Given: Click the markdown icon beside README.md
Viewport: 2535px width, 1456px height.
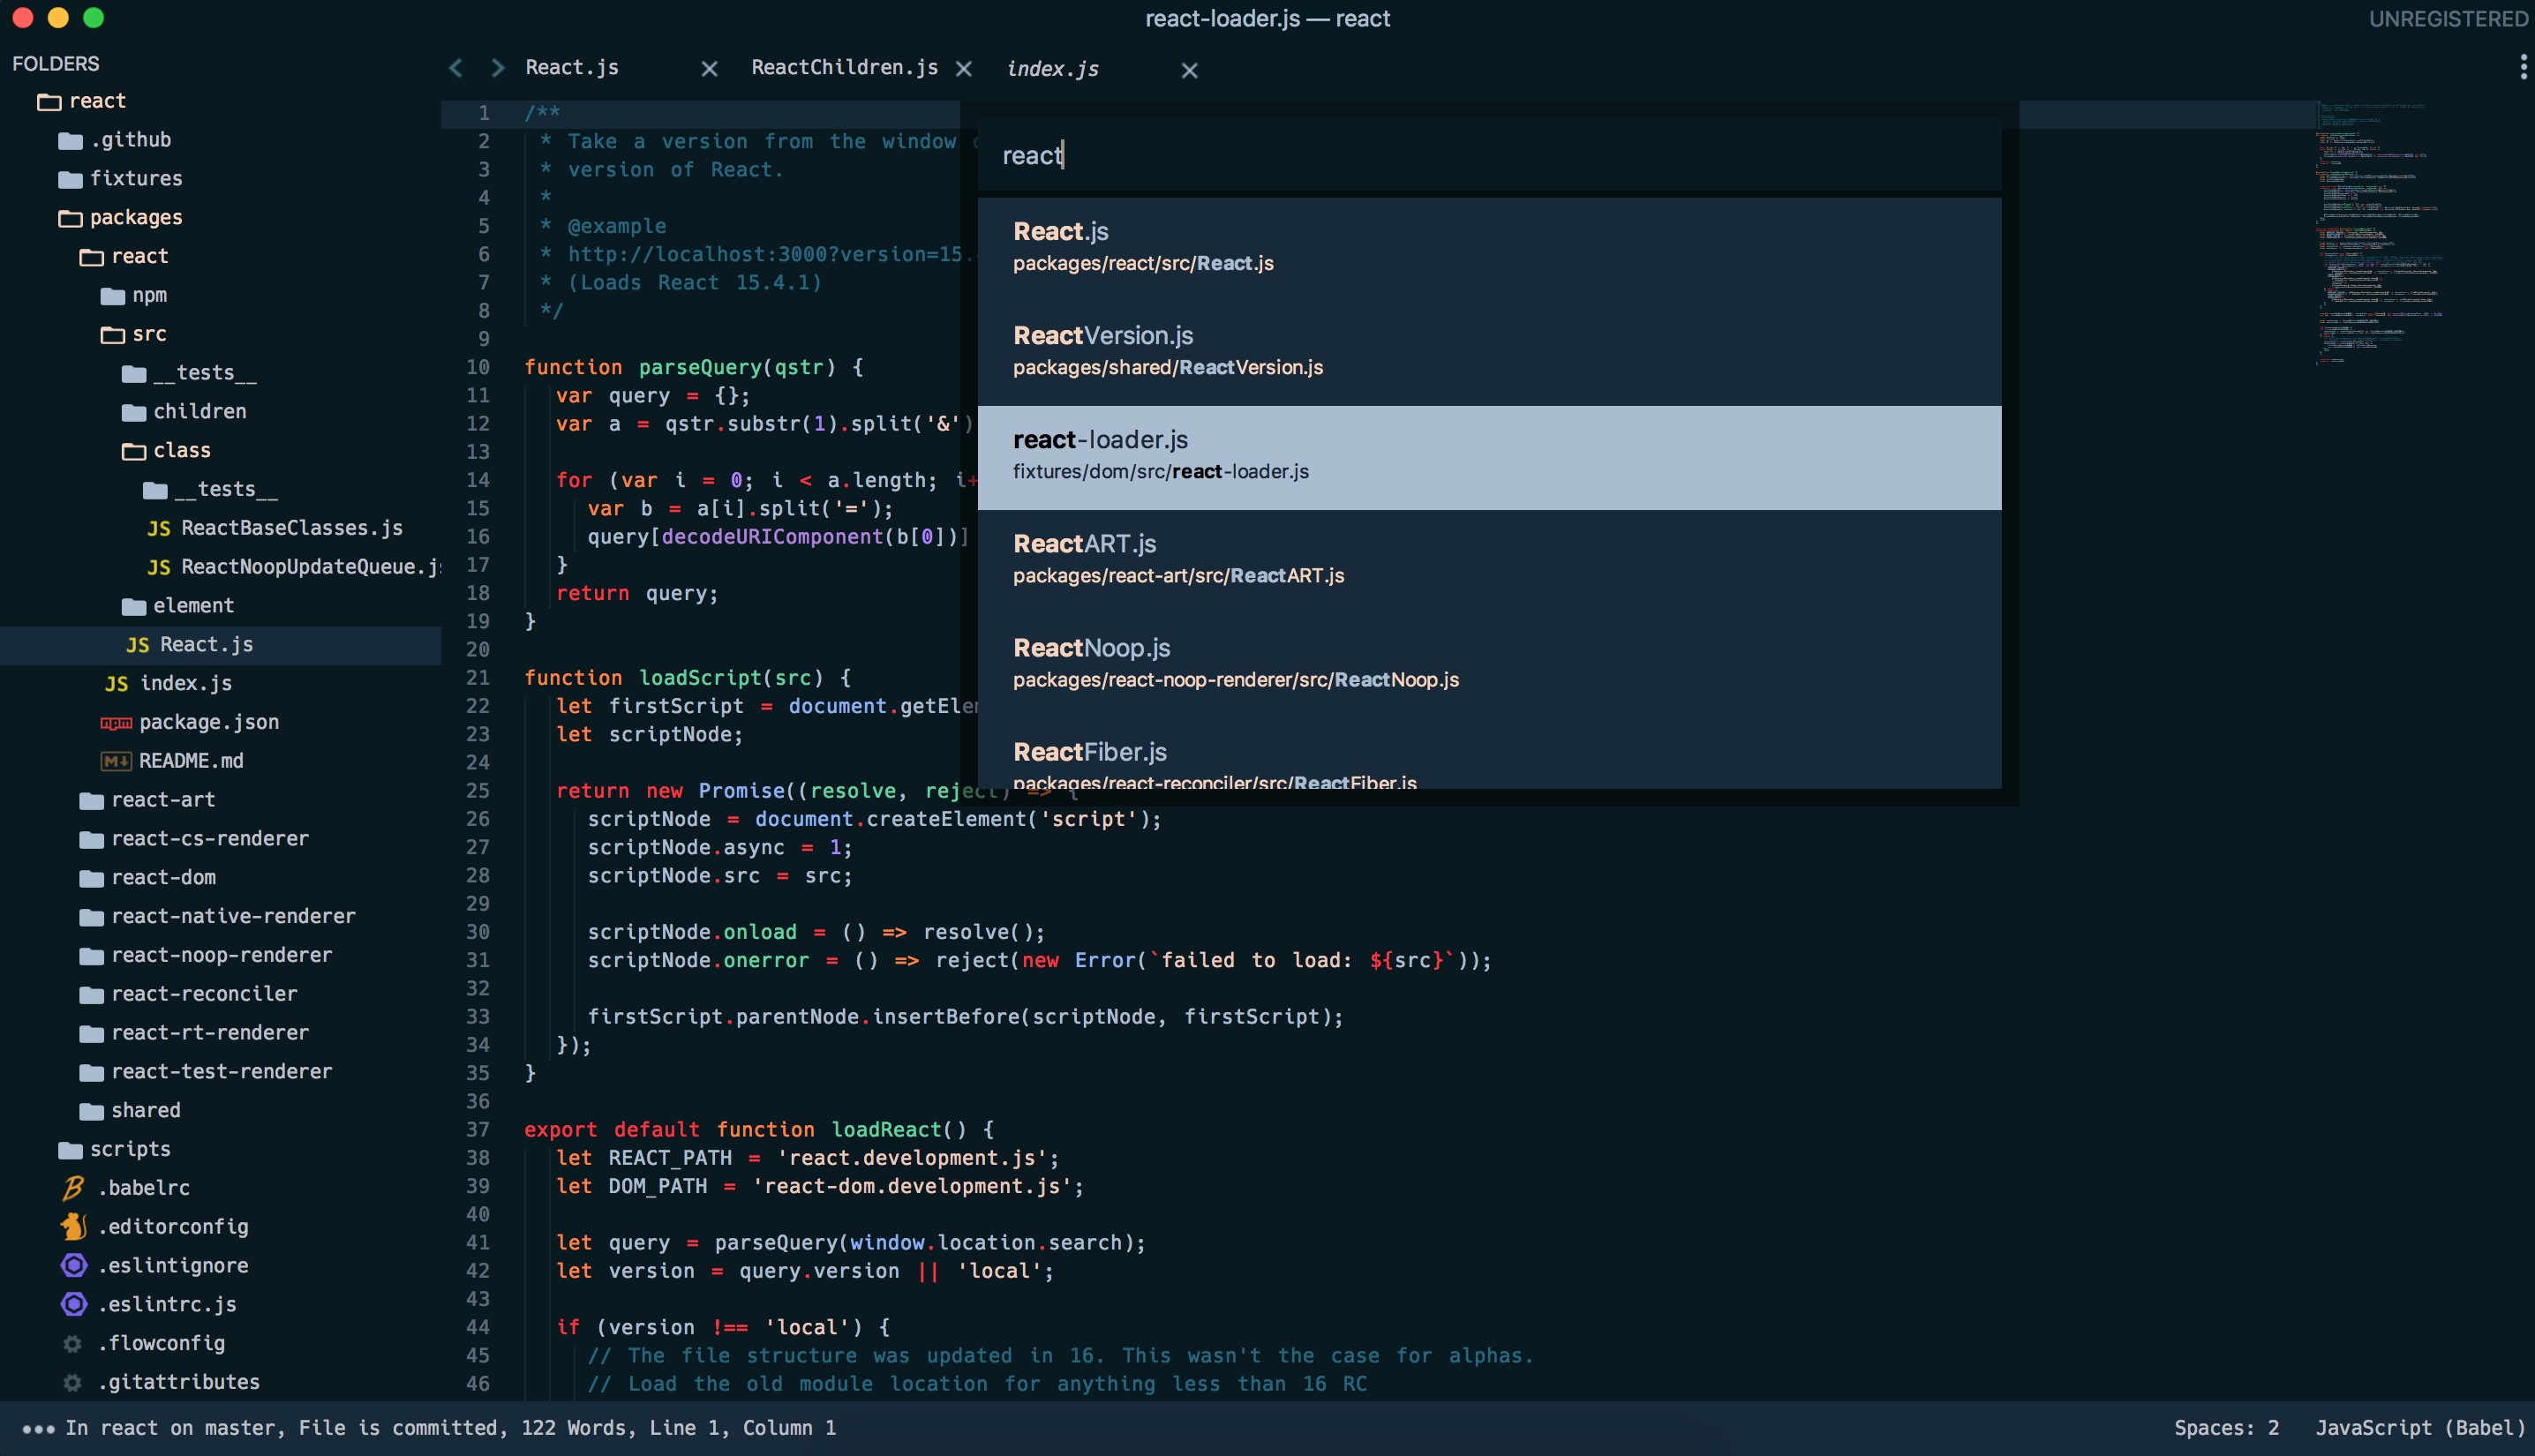Looking at the screenshot, I should click(x=116, y=761).
